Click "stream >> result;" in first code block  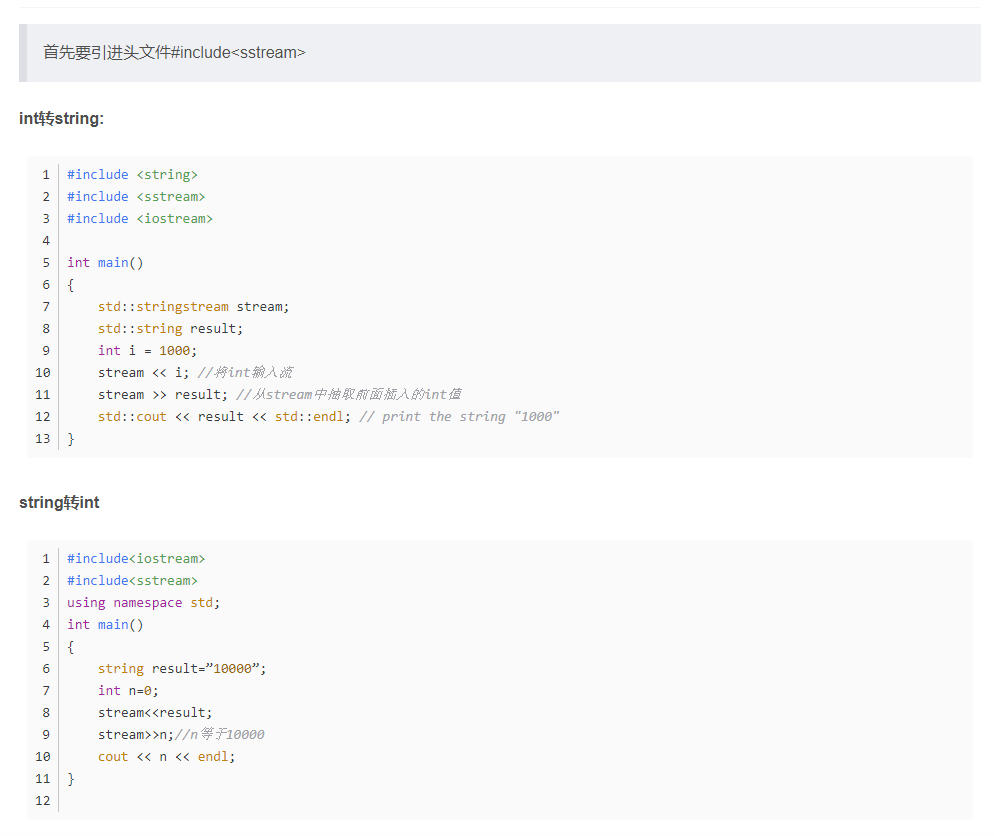point(163,395)
